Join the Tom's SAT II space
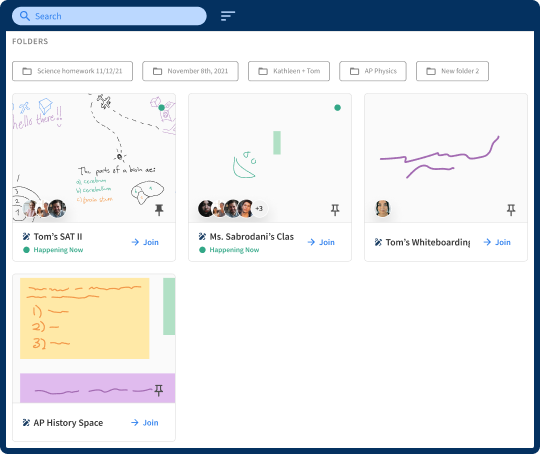The height and width of the screenshot is (455, 540). click(x=145, y=242)
